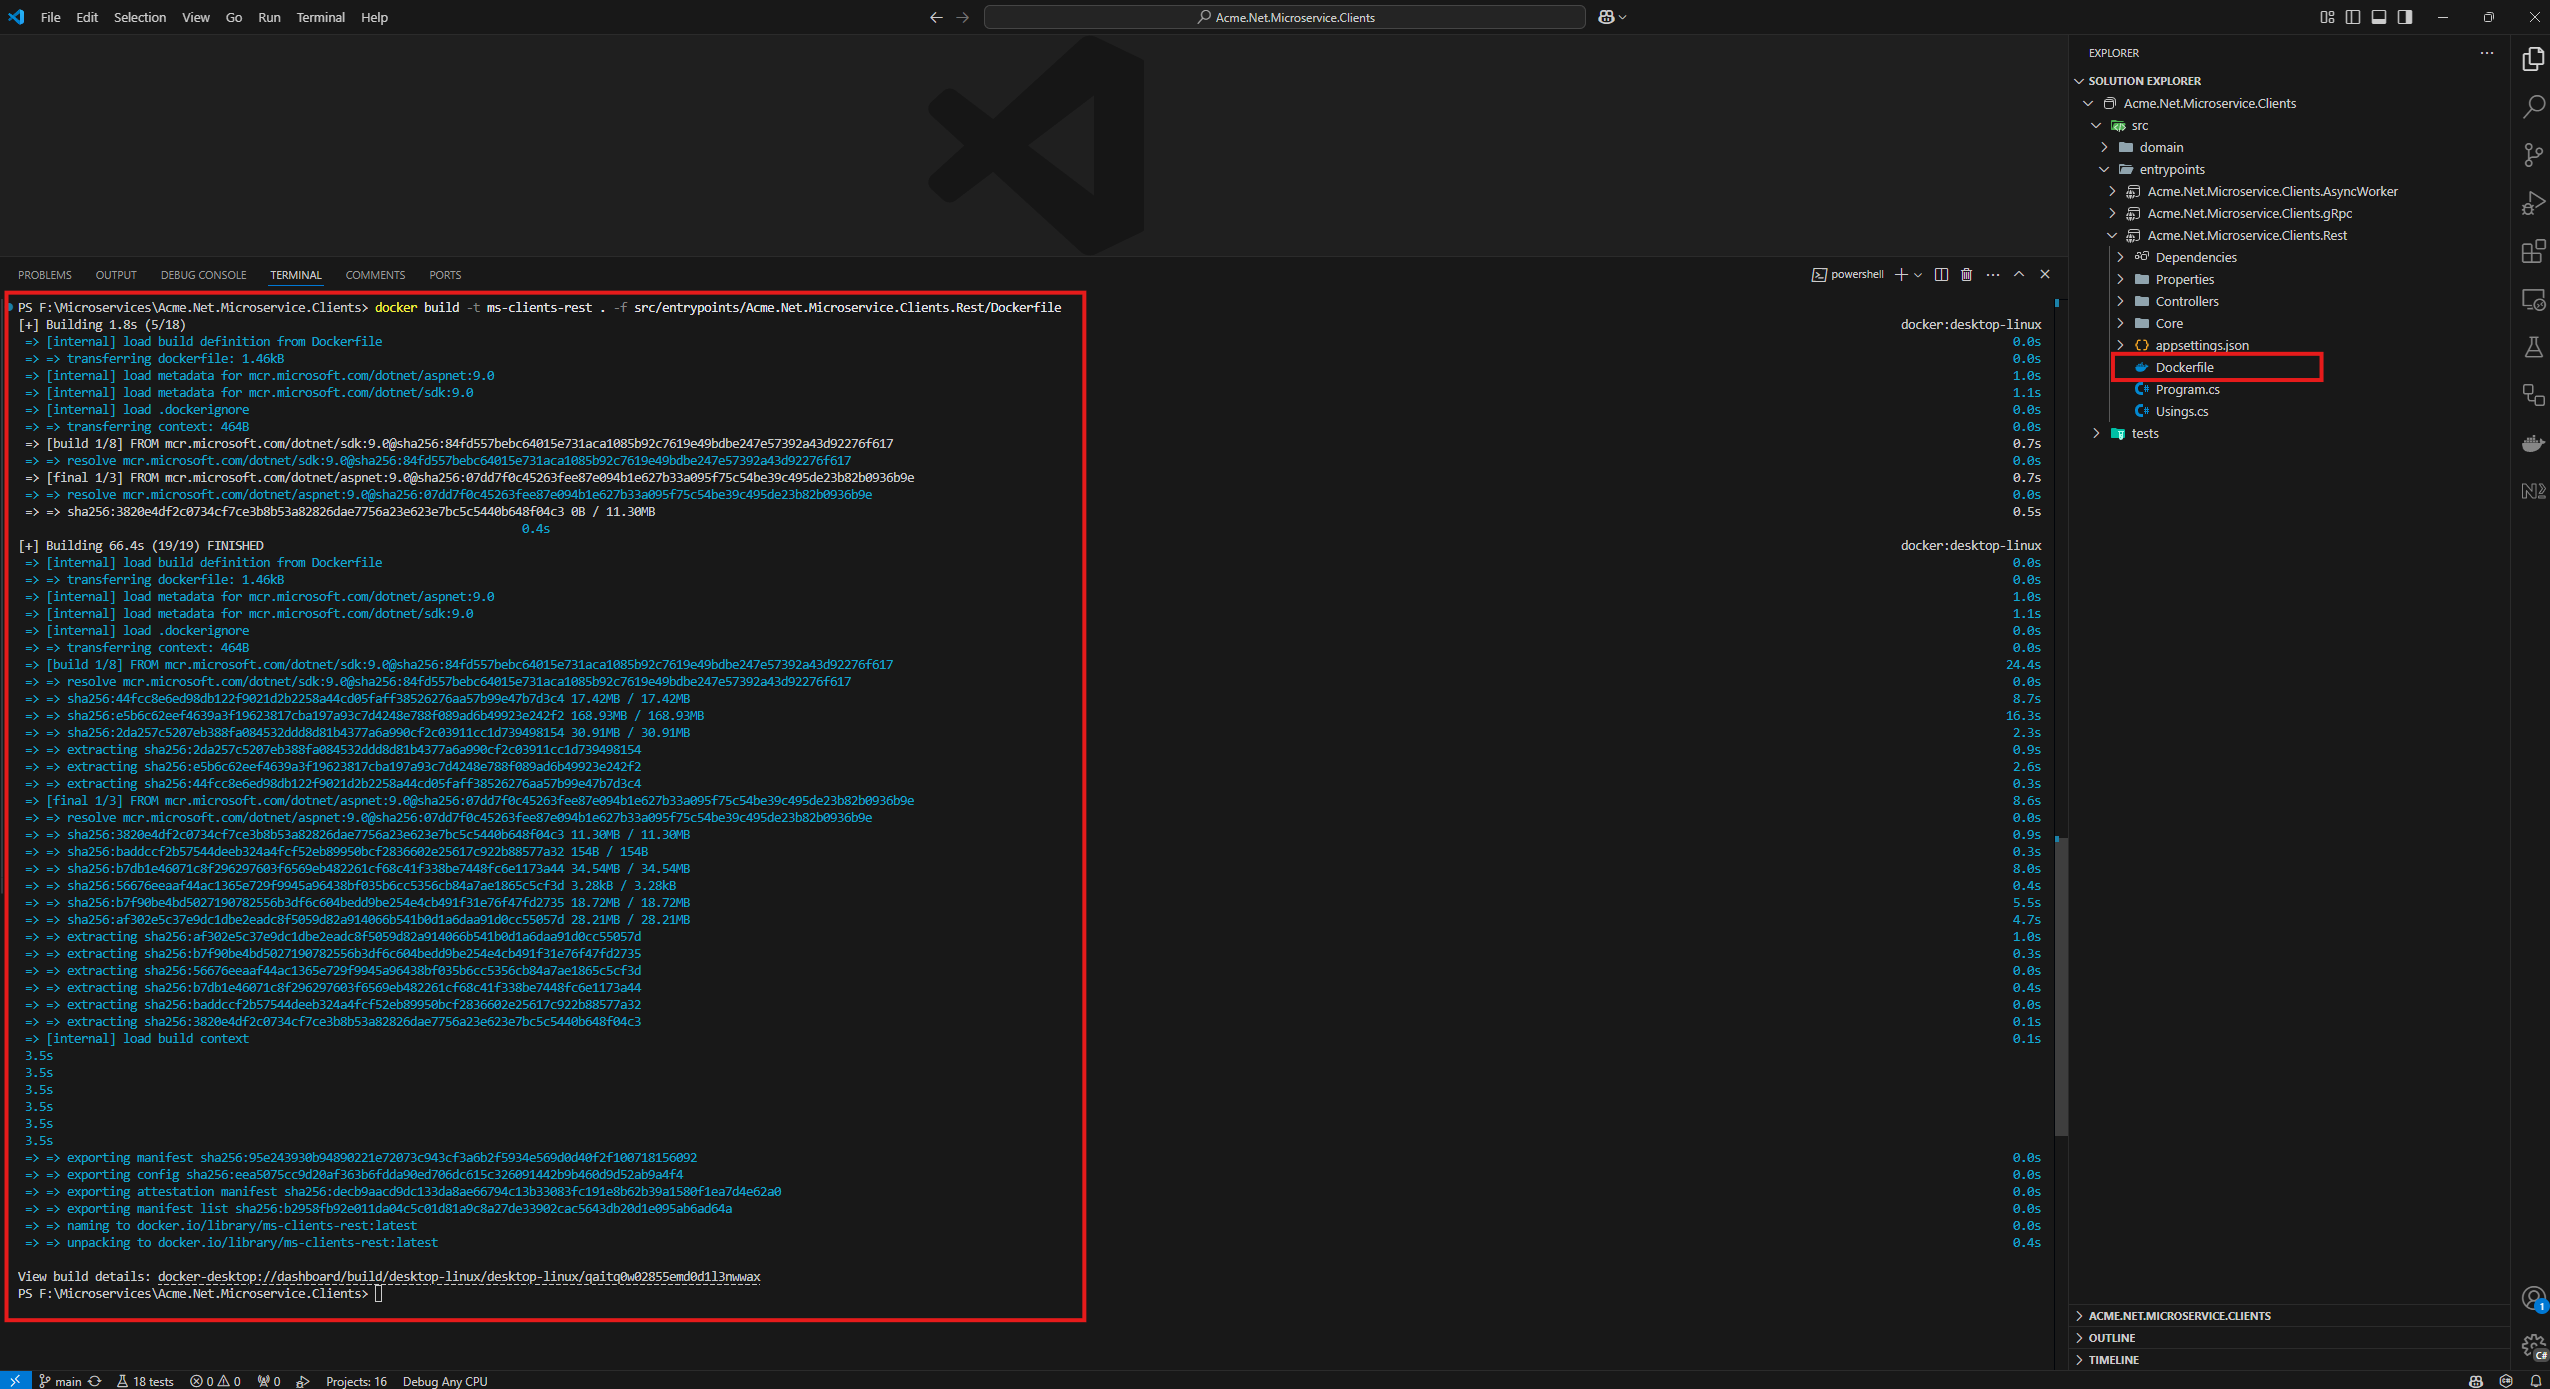Switch to the OUTPUT tab
Image resolution: width=2550 pixels, height=1389 pixels.
point(116,275)
